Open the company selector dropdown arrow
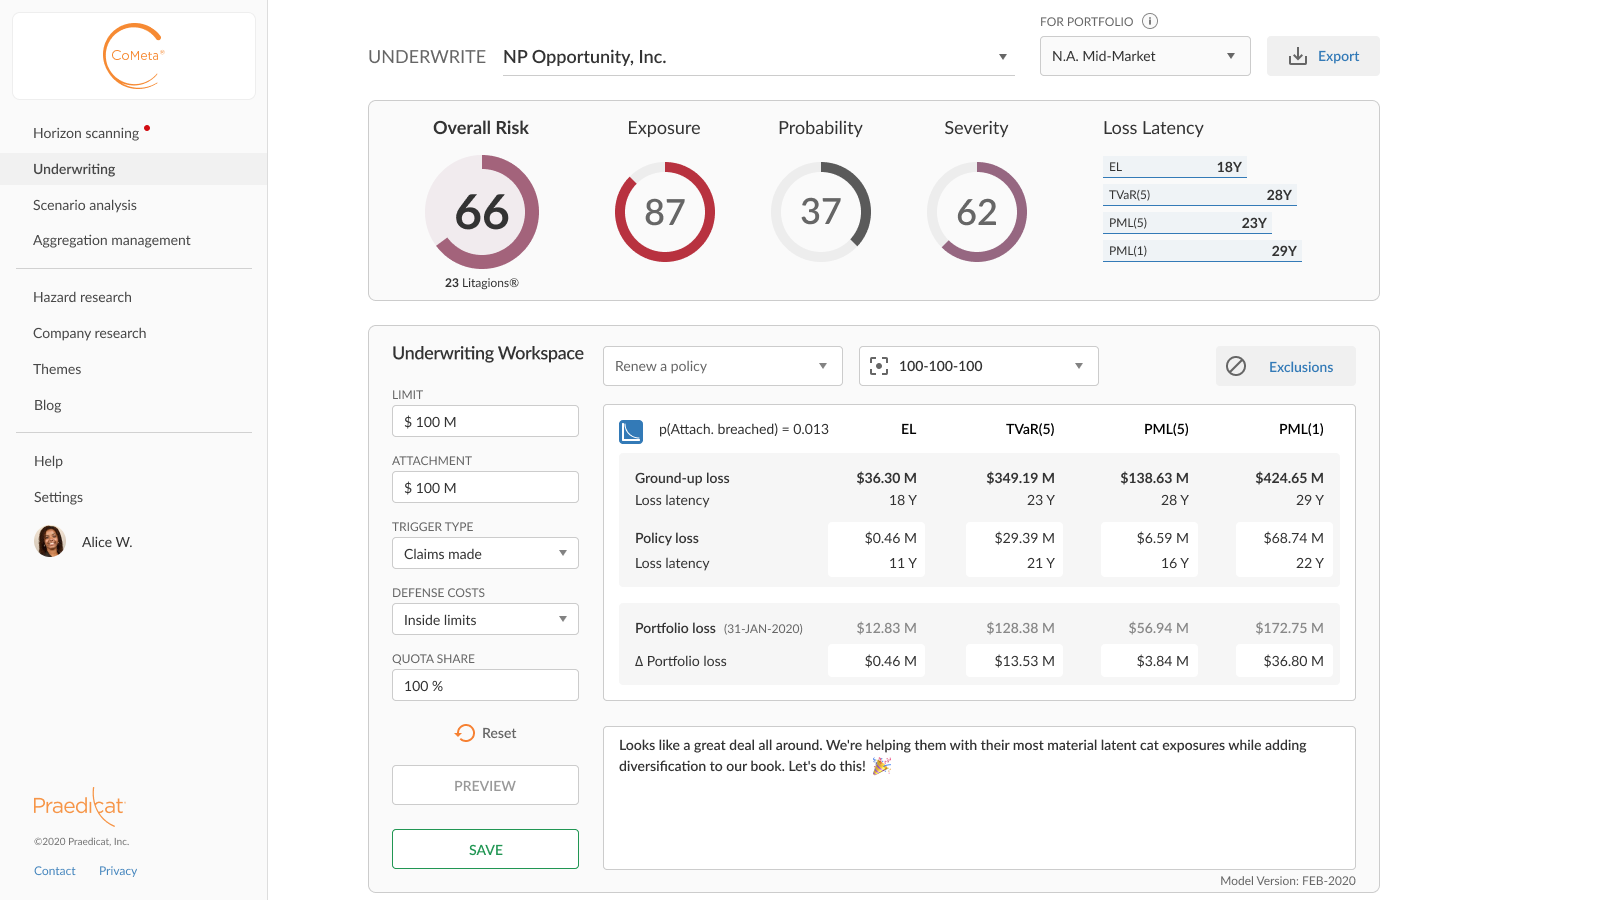The image size is (1600, 900). 1003,57
